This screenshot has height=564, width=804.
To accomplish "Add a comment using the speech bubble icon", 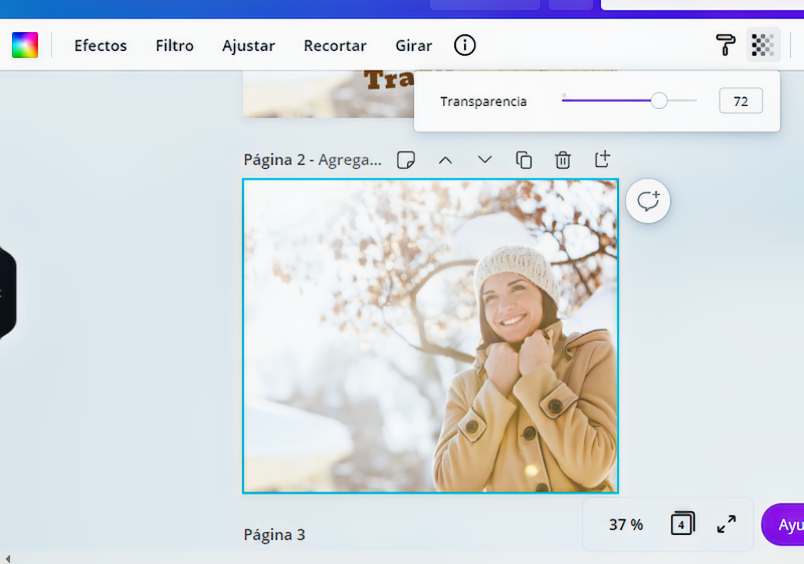I will (648, 201).
